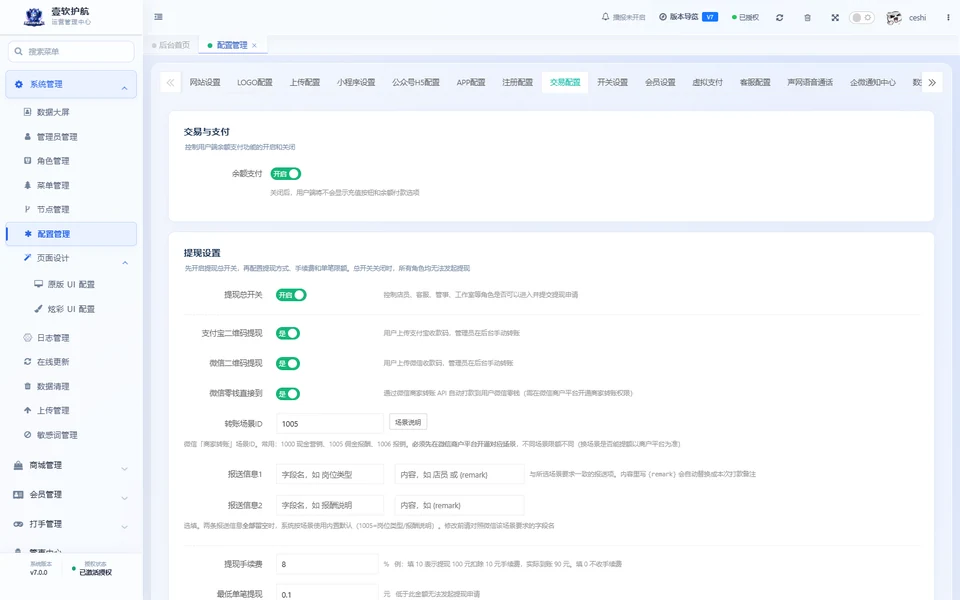The image size is (960, 600).
Task: Click the 壹软护航 logo
Action: click(34, 17)
